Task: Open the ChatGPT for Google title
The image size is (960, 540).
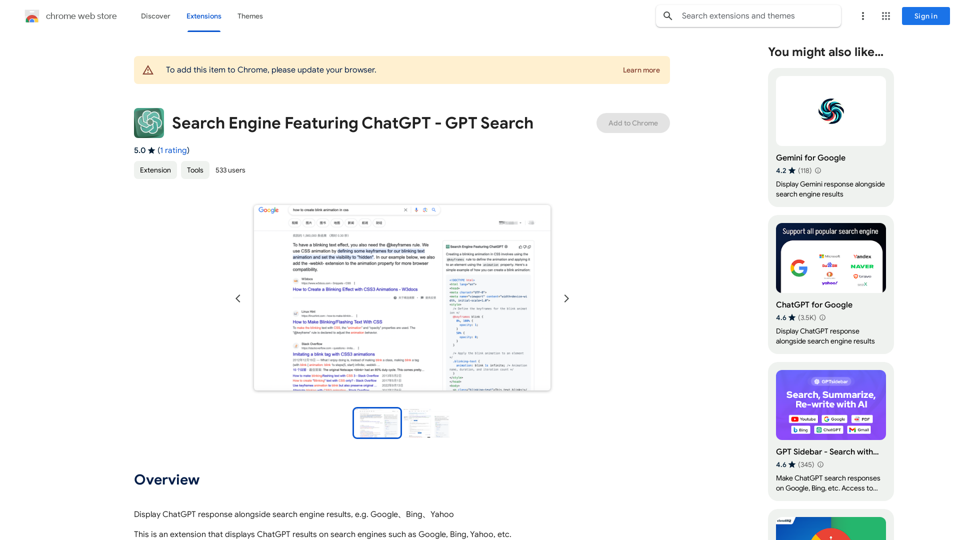Action: [814, 305]
